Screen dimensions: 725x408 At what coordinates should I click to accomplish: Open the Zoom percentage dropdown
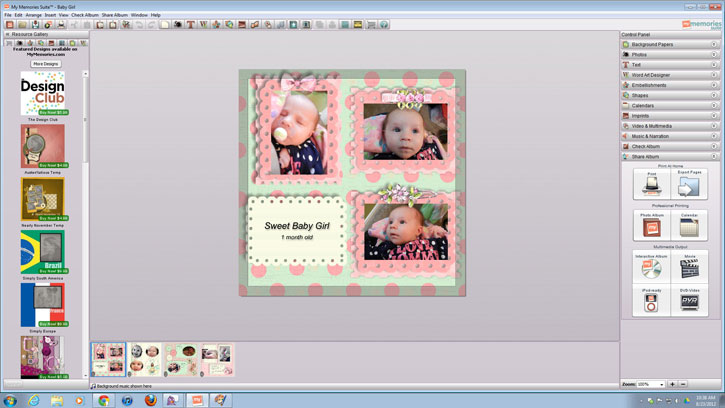click(651, 384)
